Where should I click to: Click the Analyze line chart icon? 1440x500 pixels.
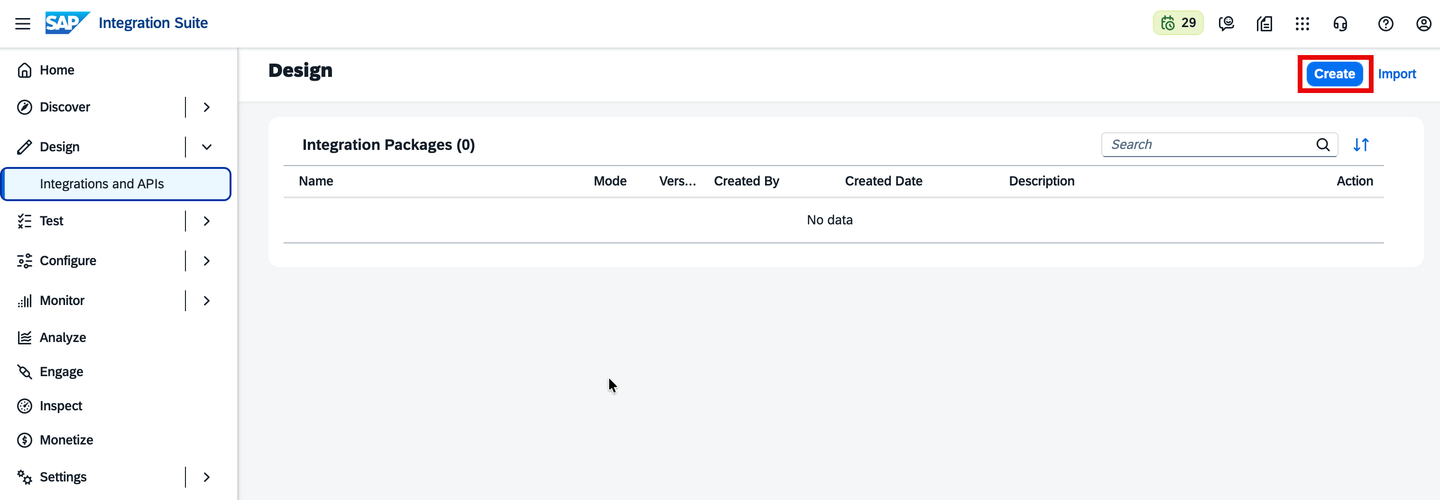pyautogui.click(x=25, y=338)
